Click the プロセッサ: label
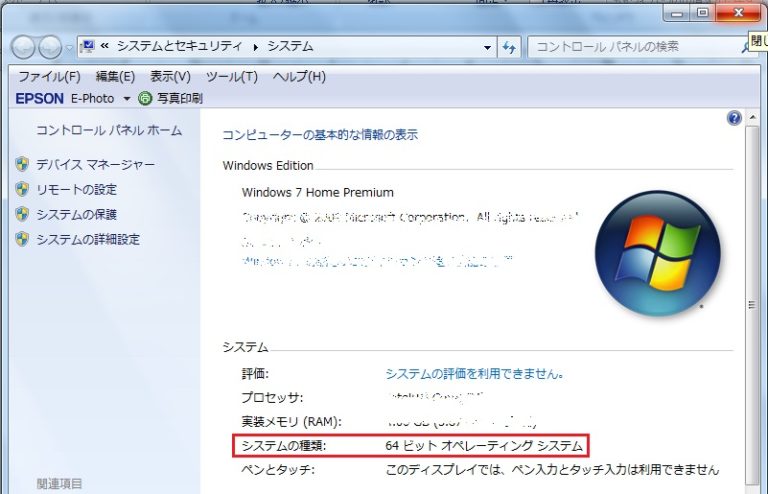This screenshot has height=494, width=768. point(272,398)
